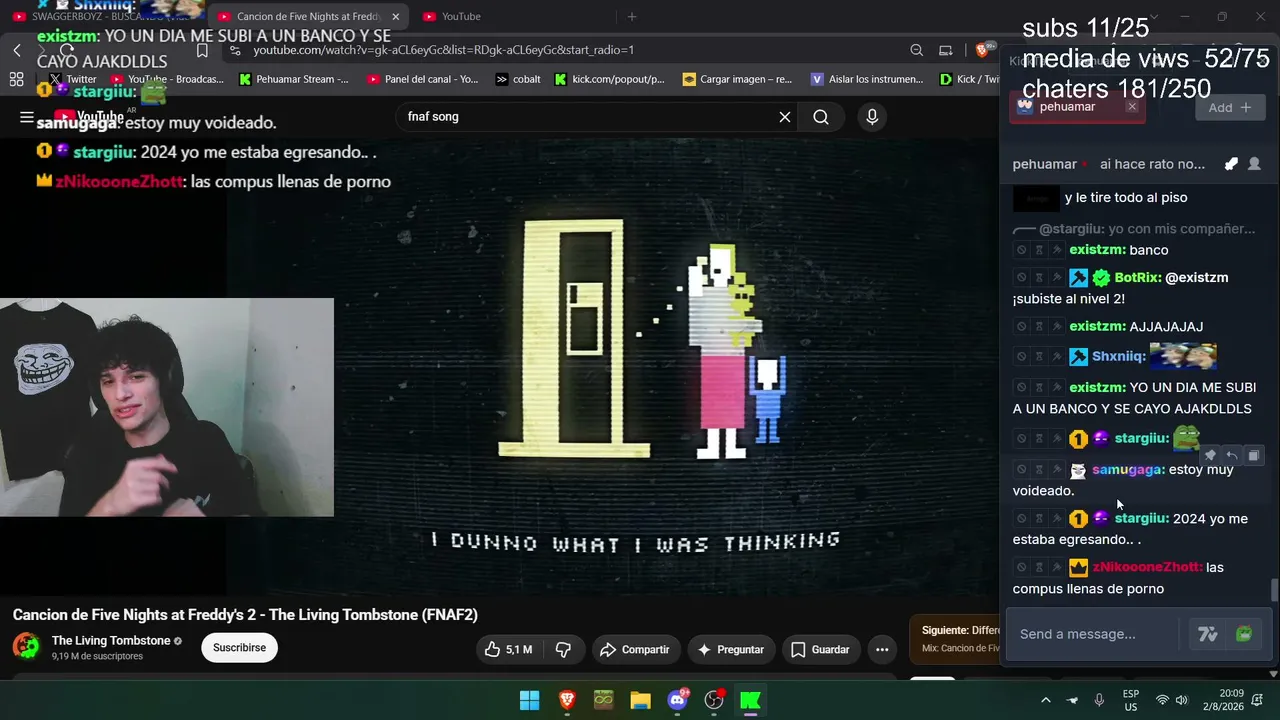Viewport: 1280px width, 720px height.
Task: Copy the hovered samugaga chat message
Action: point(1254,455)
